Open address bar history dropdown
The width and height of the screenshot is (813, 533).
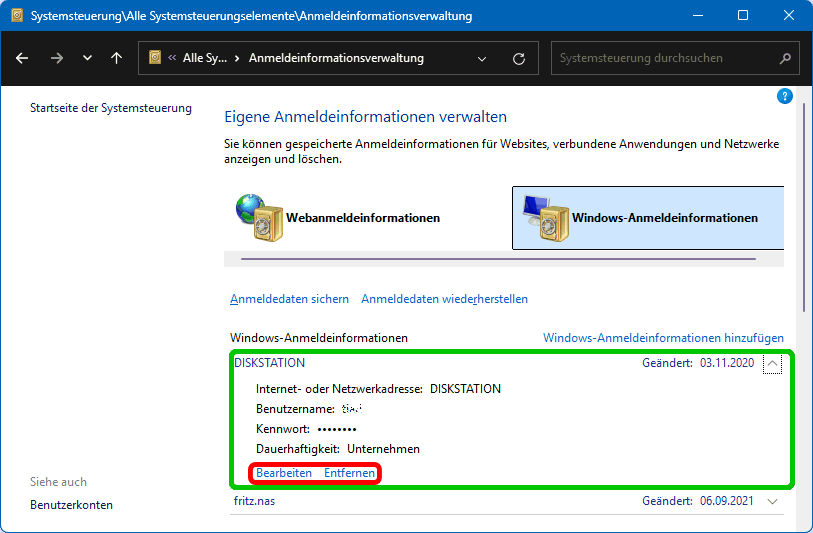coord(482,58)
